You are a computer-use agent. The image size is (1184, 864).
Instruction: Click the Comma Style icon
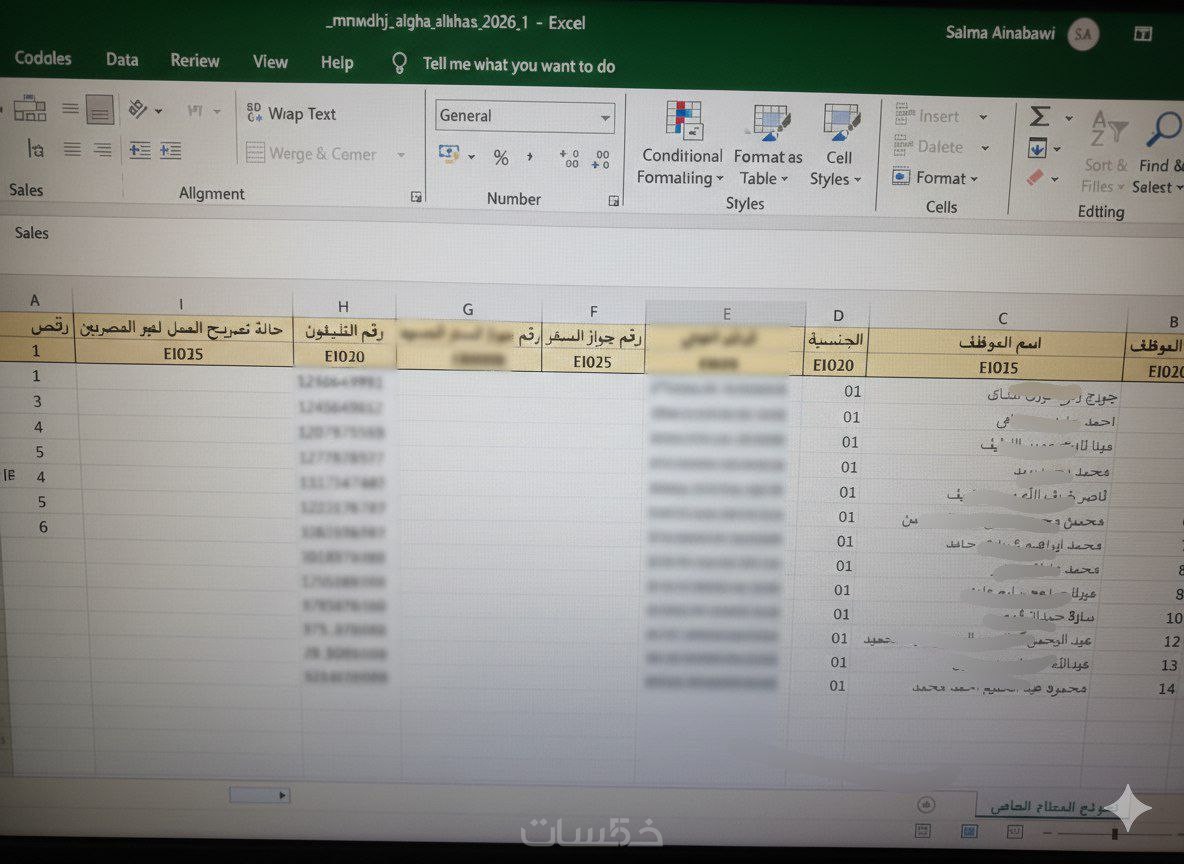[x=530, y=157]
